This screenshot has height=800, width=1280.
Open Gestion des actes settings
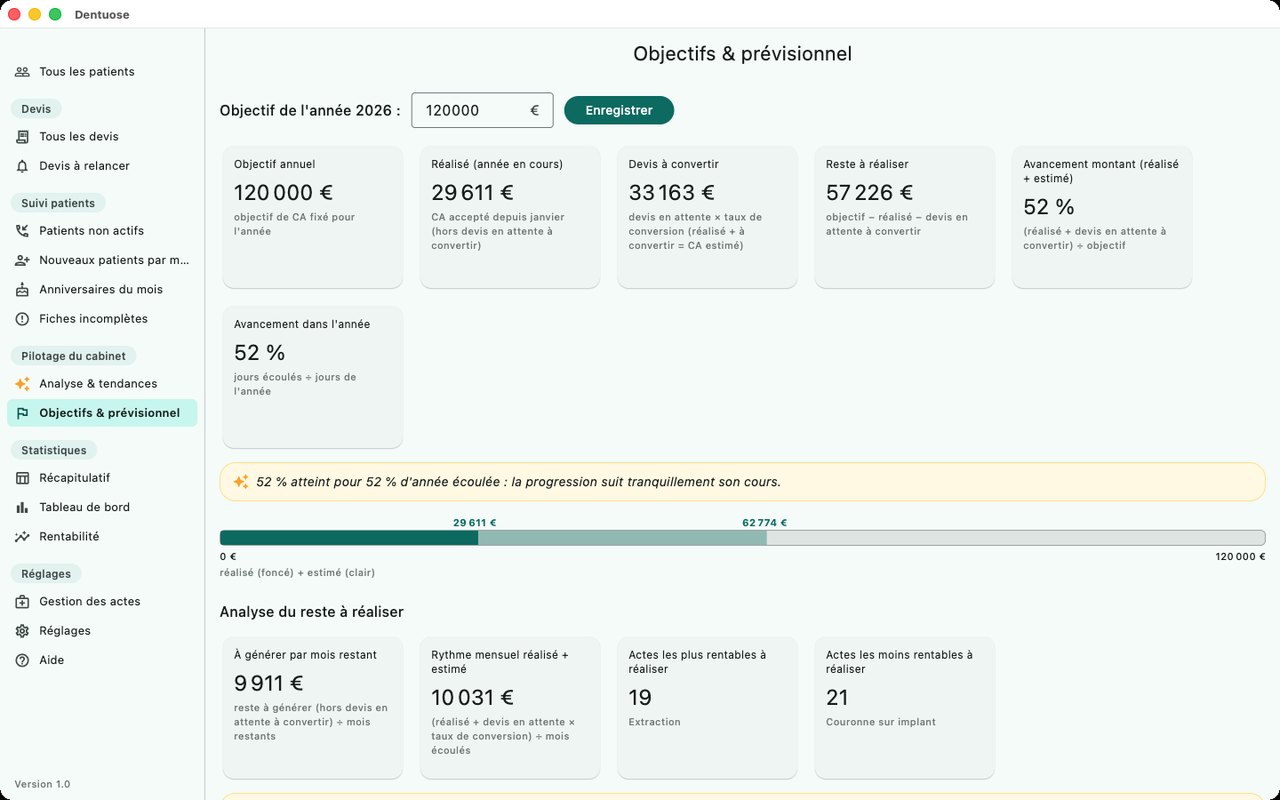102,602
